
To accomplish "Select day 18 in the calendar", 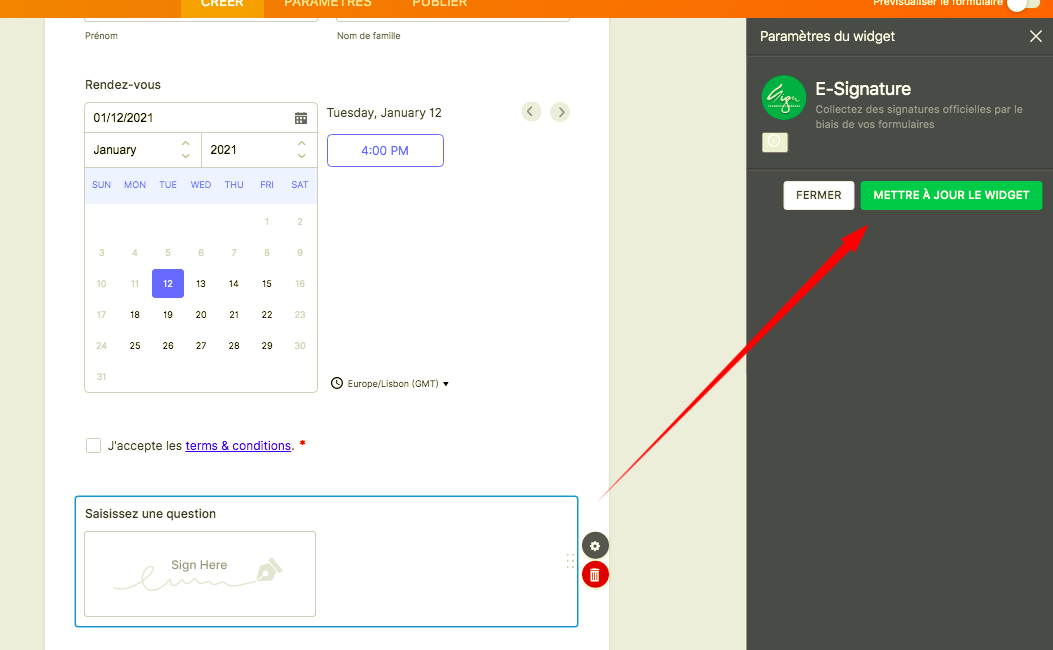I will (x=135, y=314).
